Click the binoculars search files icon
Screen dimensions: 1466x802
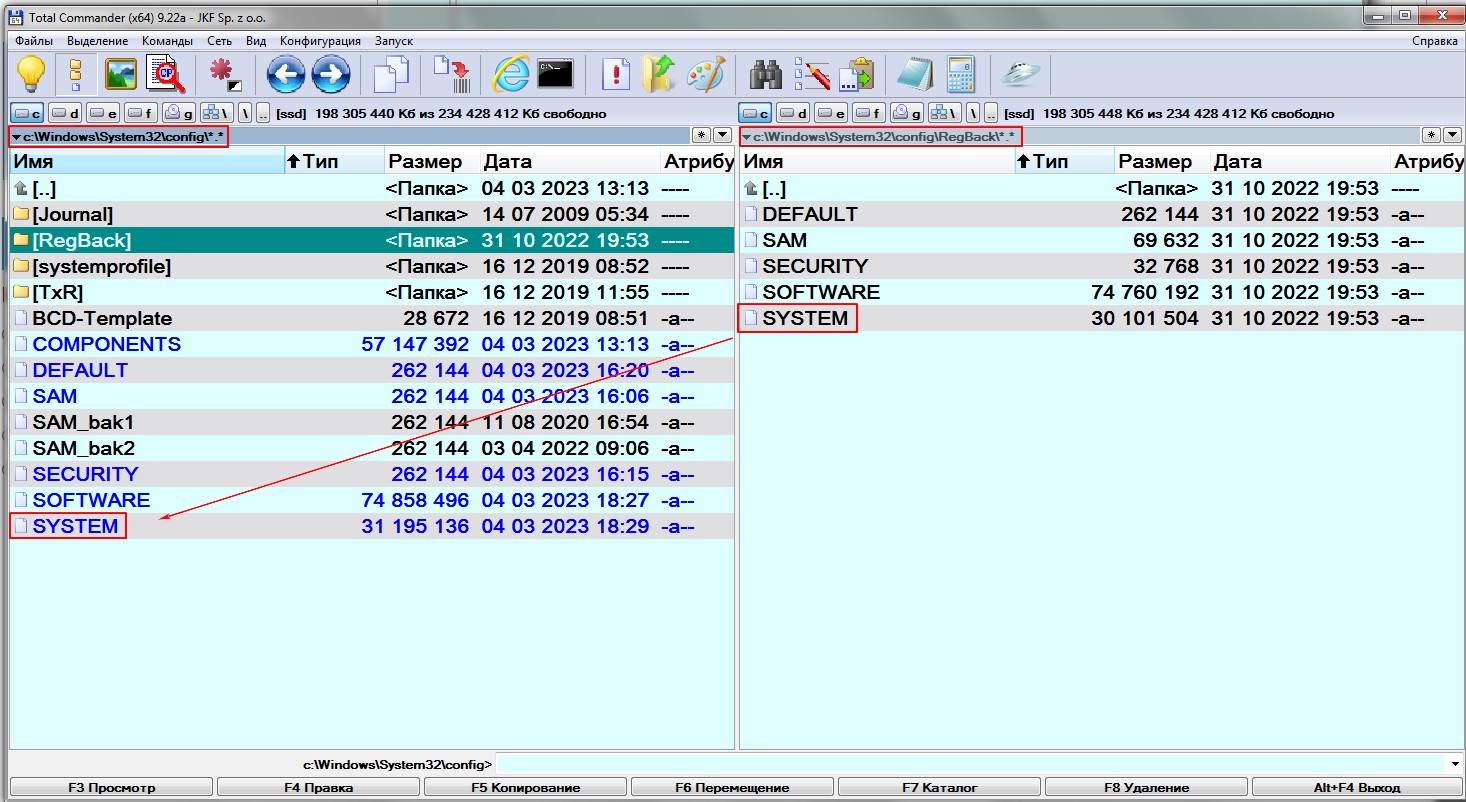pyautogui.click(x=765, y=75)
